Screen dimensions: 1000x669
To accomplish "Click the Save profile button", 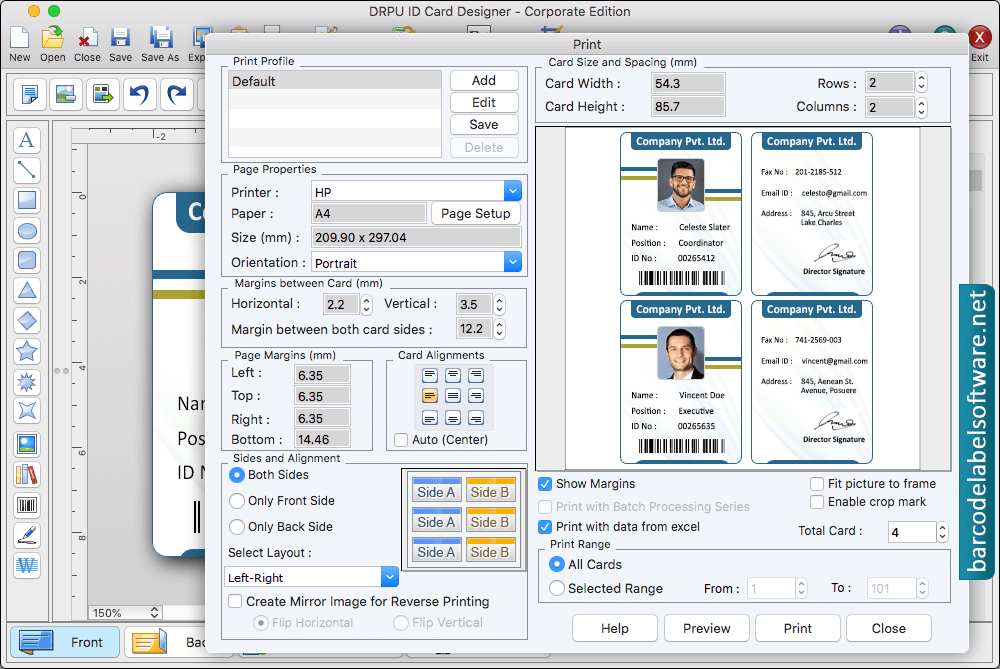I will pos(484,124).
